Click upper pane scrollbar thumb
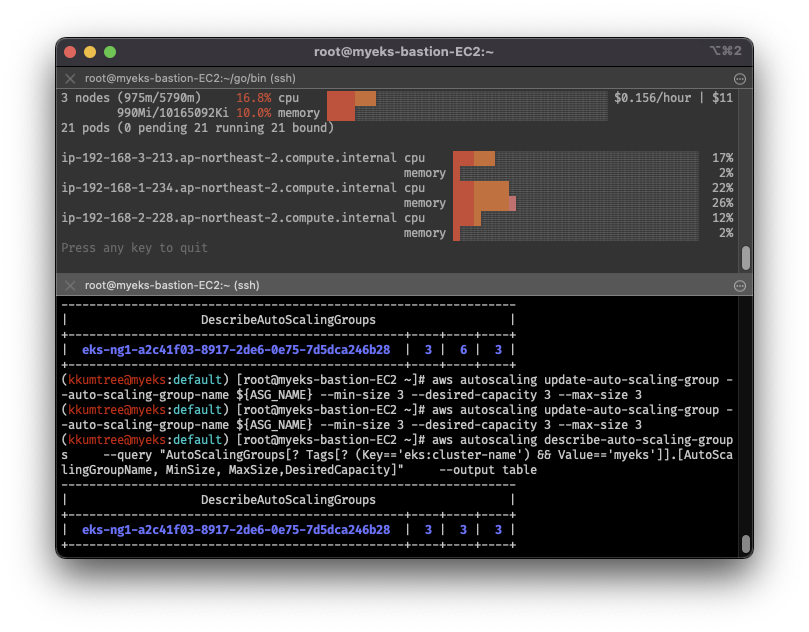 click(x=746, y=258)
